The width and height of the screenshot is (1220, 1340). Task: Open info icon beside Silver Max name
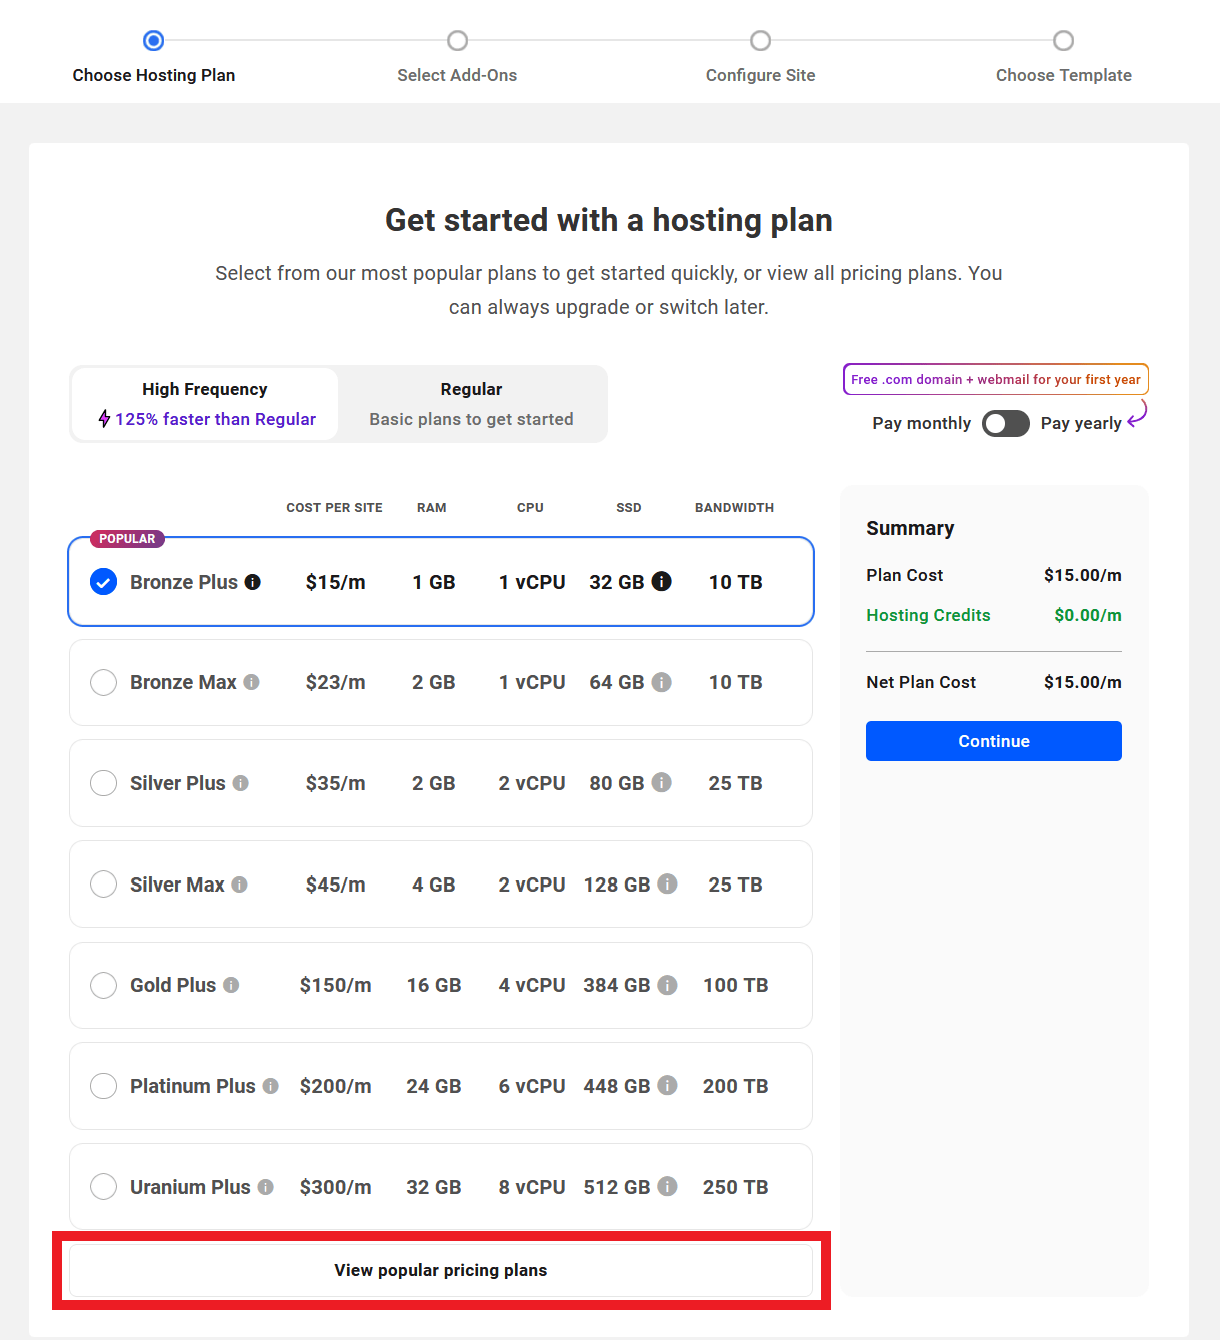tap(240, 884)
